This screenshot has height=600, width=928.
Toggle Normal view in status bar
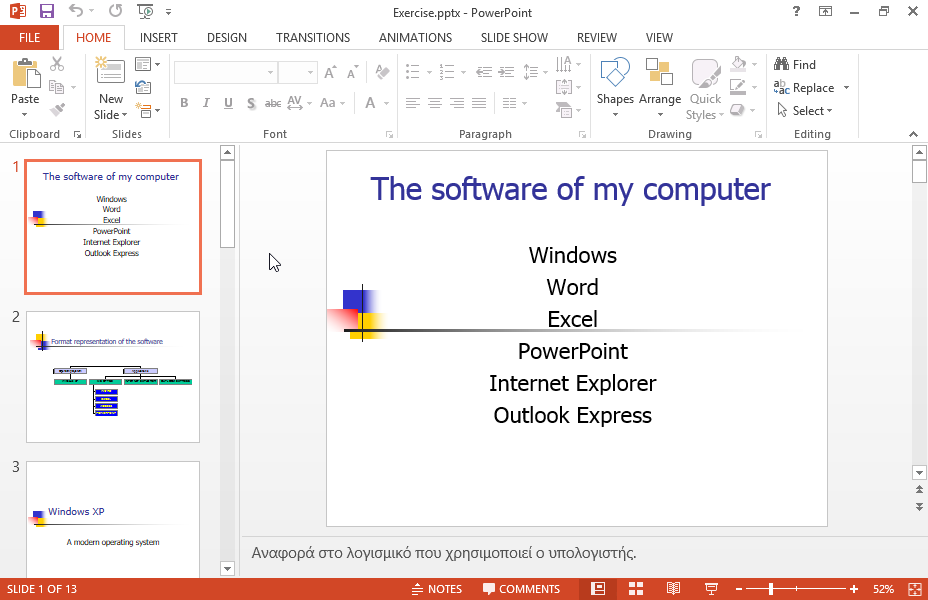(598, 589)
